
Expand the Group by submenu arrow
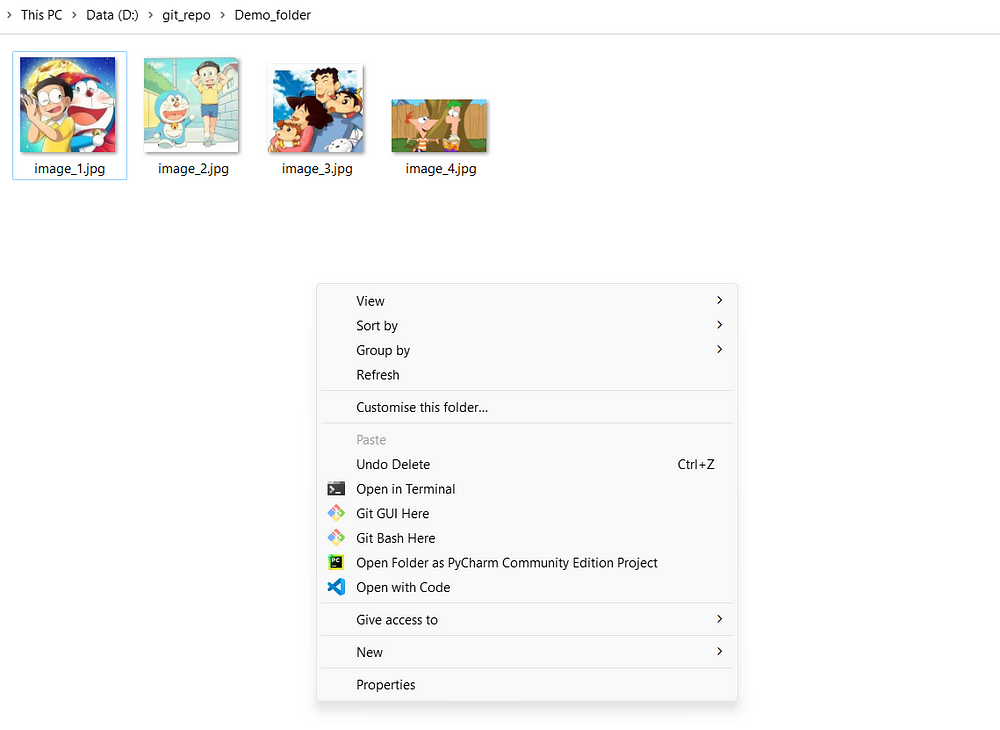click(x=719, y=349)
